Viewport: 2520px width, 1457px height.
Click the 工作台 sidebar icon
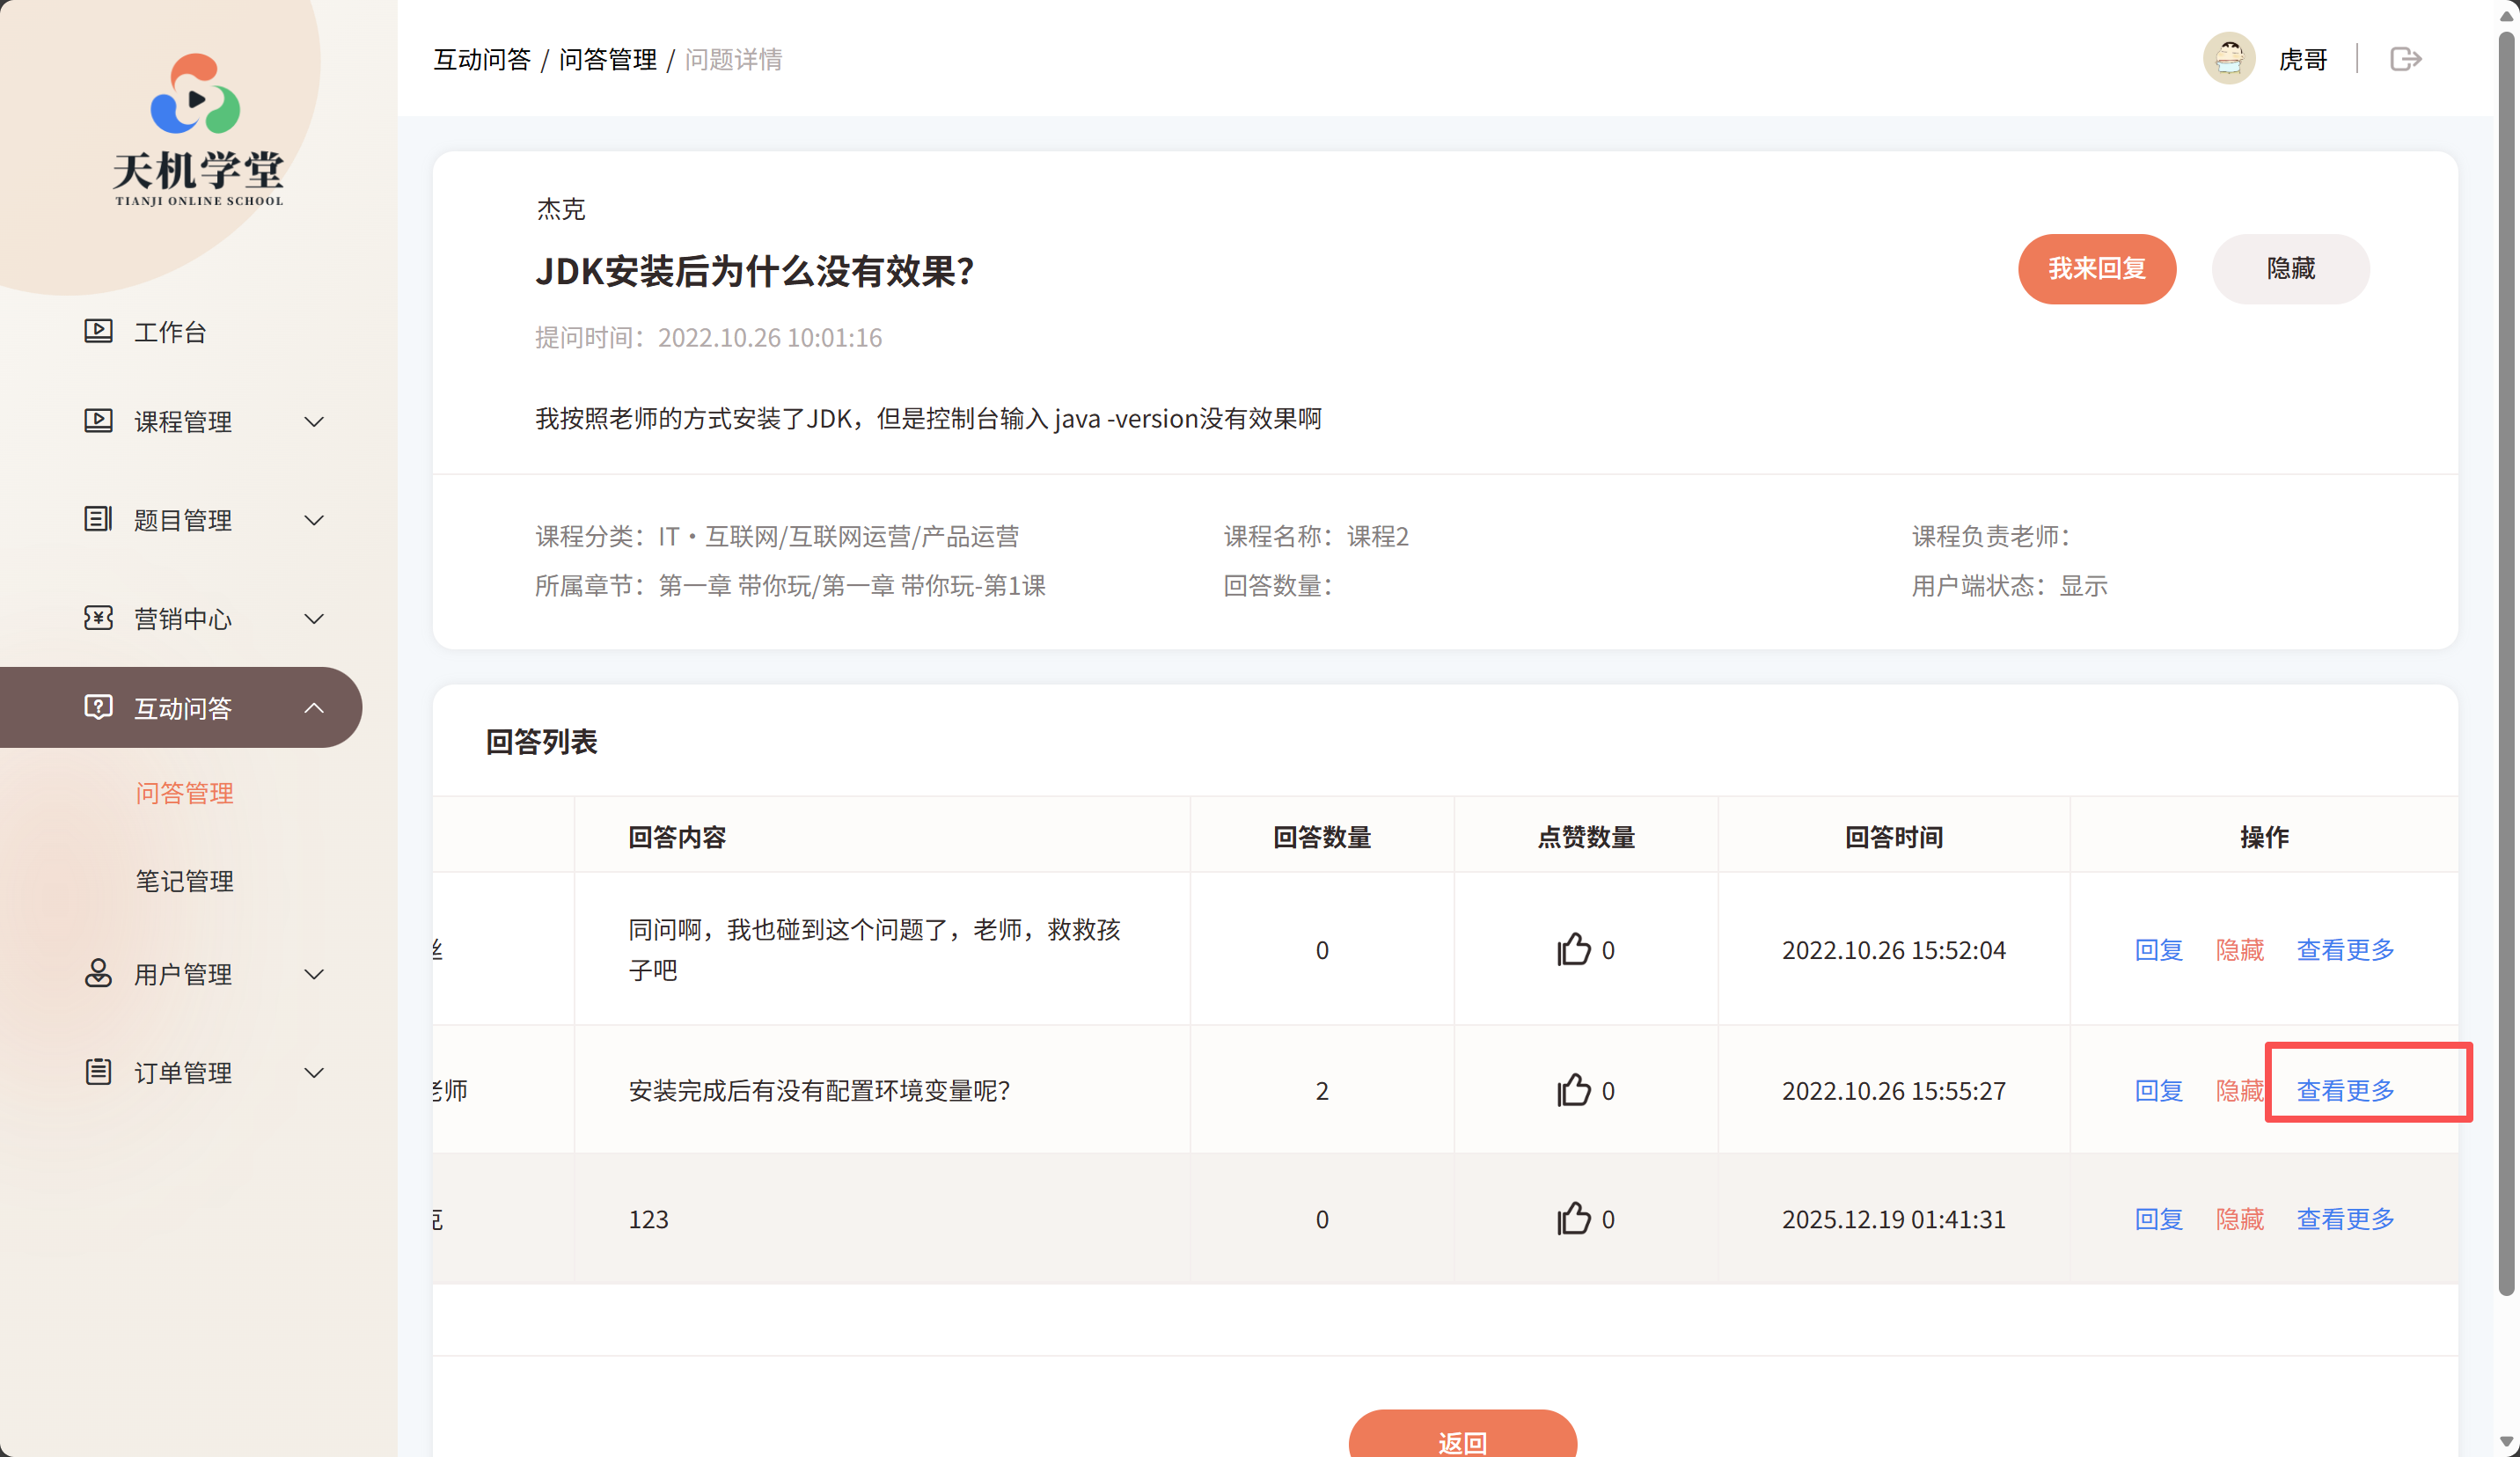(x=98, y=331)
